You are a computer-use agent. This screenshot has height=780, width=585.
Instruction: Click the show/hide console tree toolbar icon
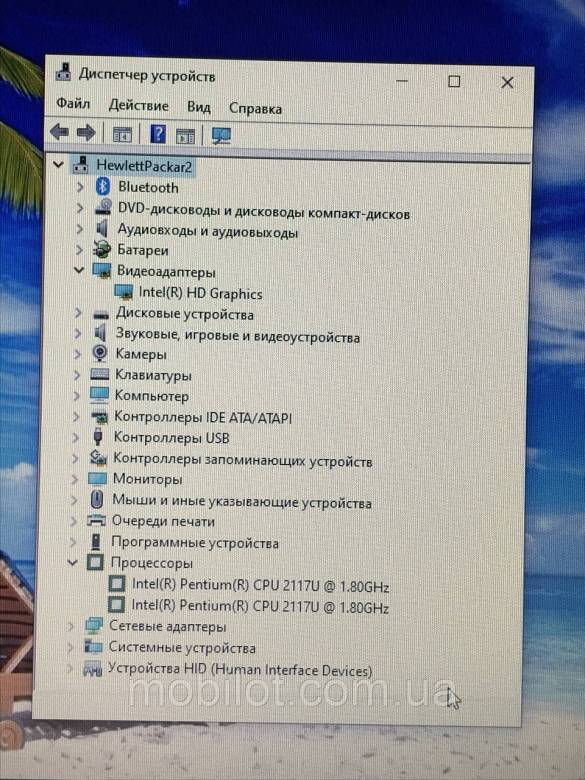122,134
